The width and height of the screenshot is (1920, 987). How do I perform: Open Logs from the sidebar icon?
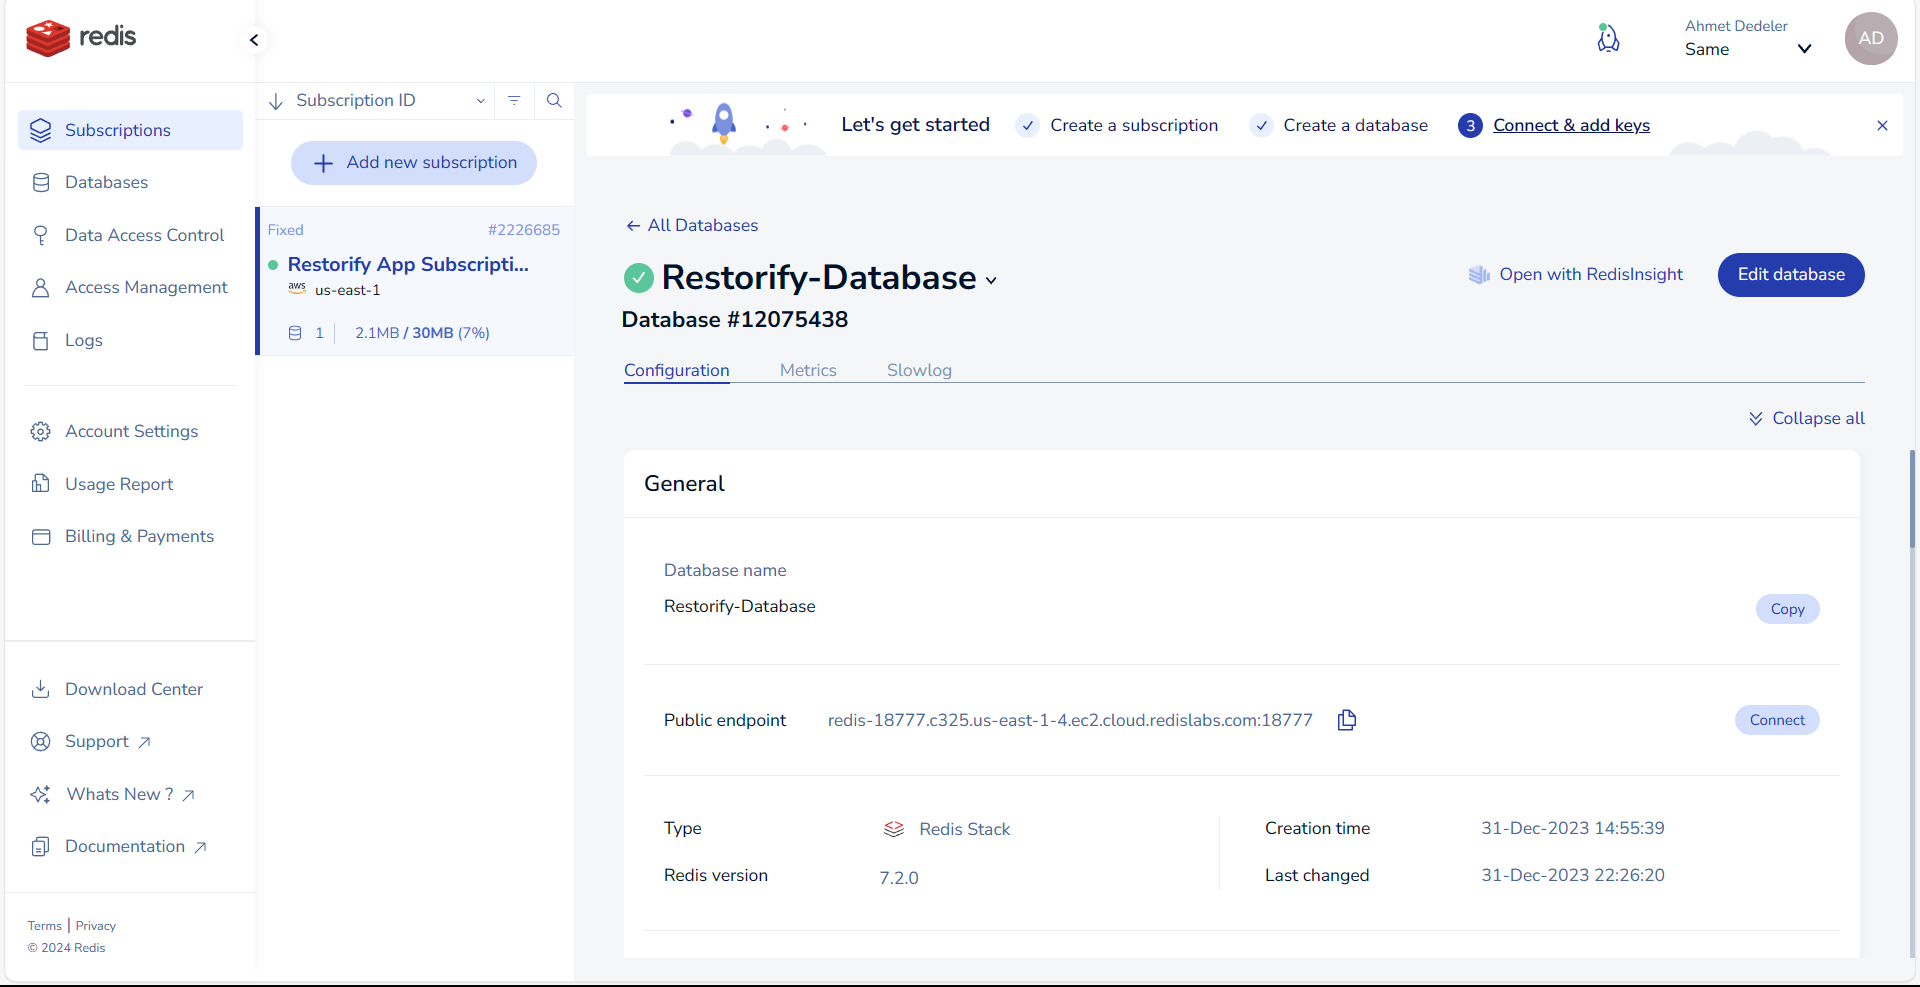click(41, 340)
